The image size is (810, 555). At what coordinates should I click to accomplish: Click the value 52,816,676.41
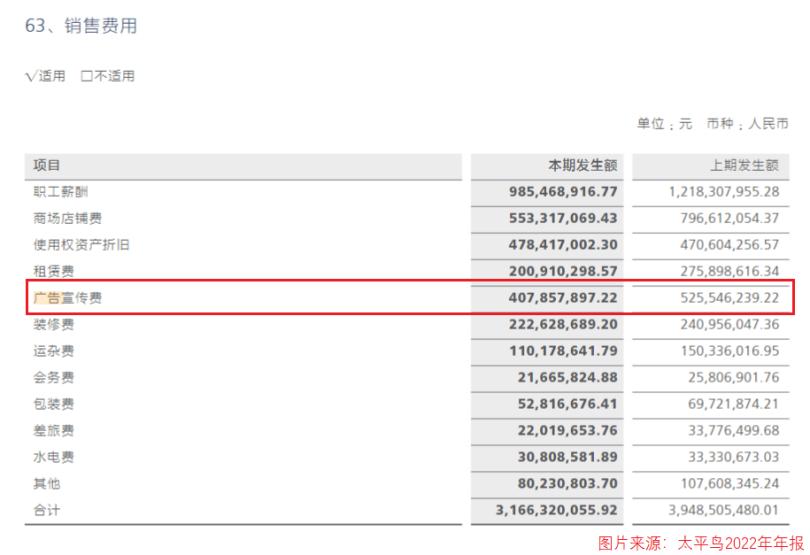[568, 404]
